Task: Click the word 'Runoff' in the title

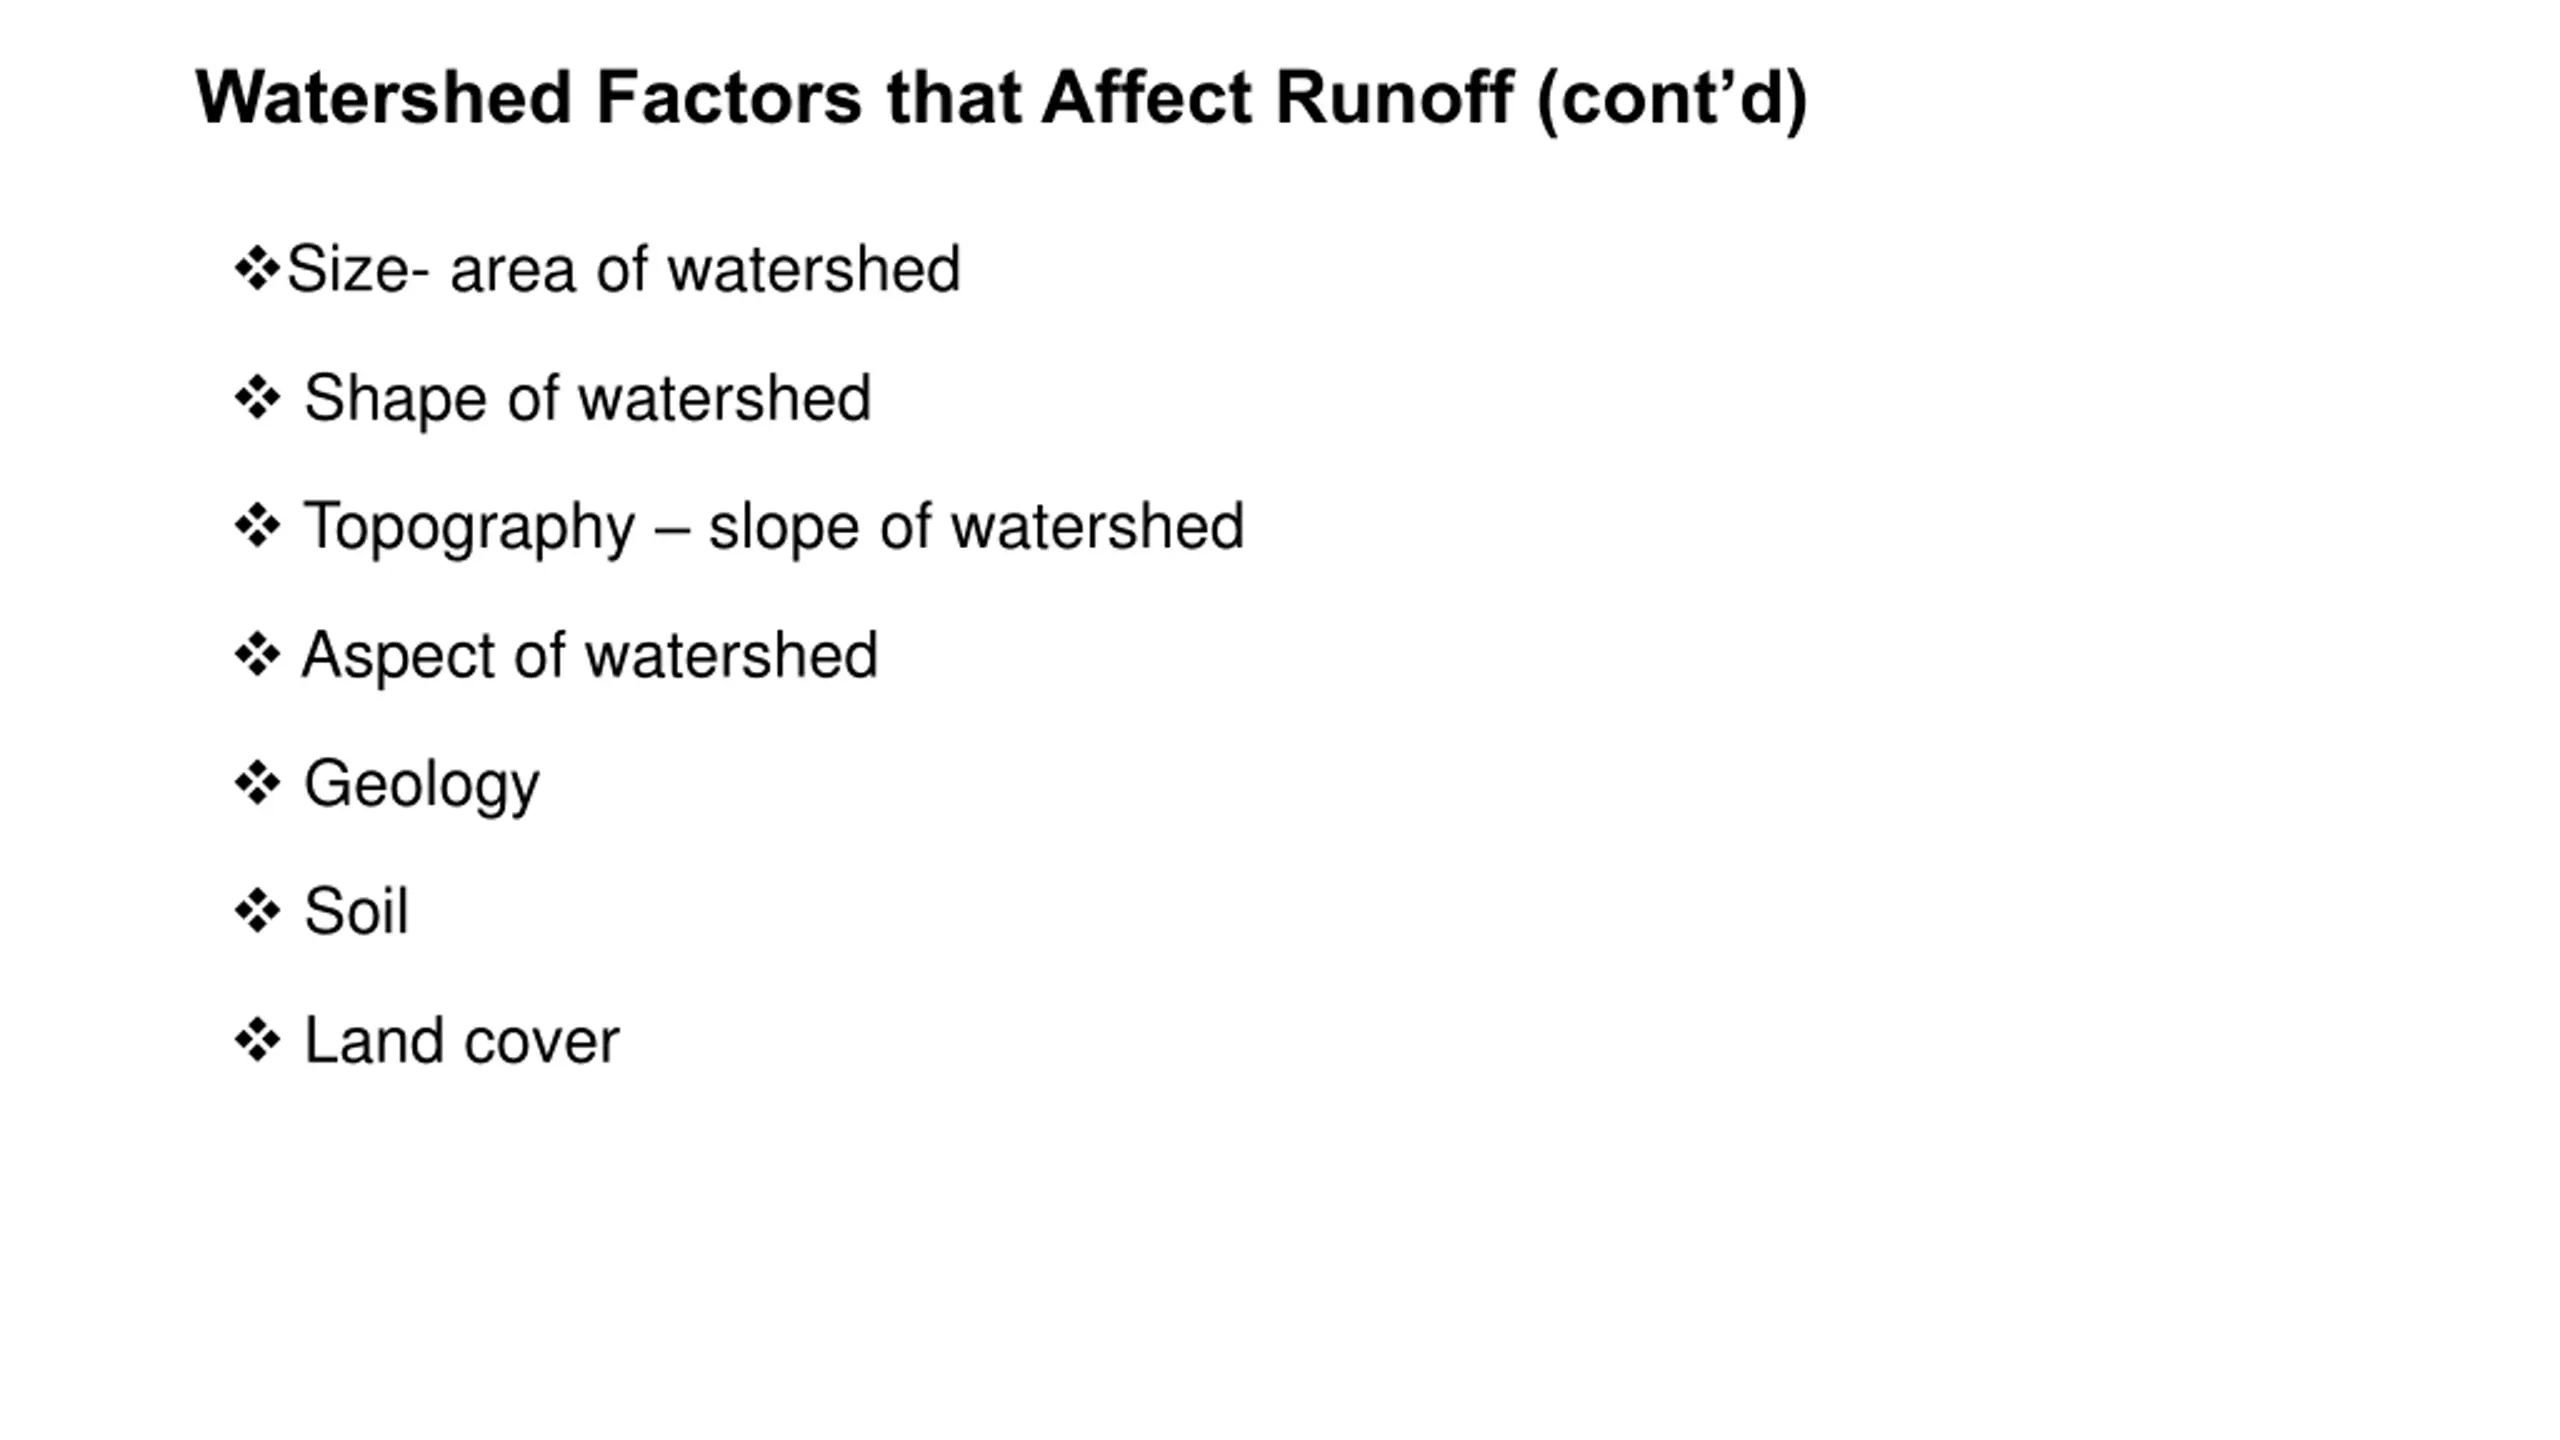Action: pyautogui.click(x=1394, y=98)
